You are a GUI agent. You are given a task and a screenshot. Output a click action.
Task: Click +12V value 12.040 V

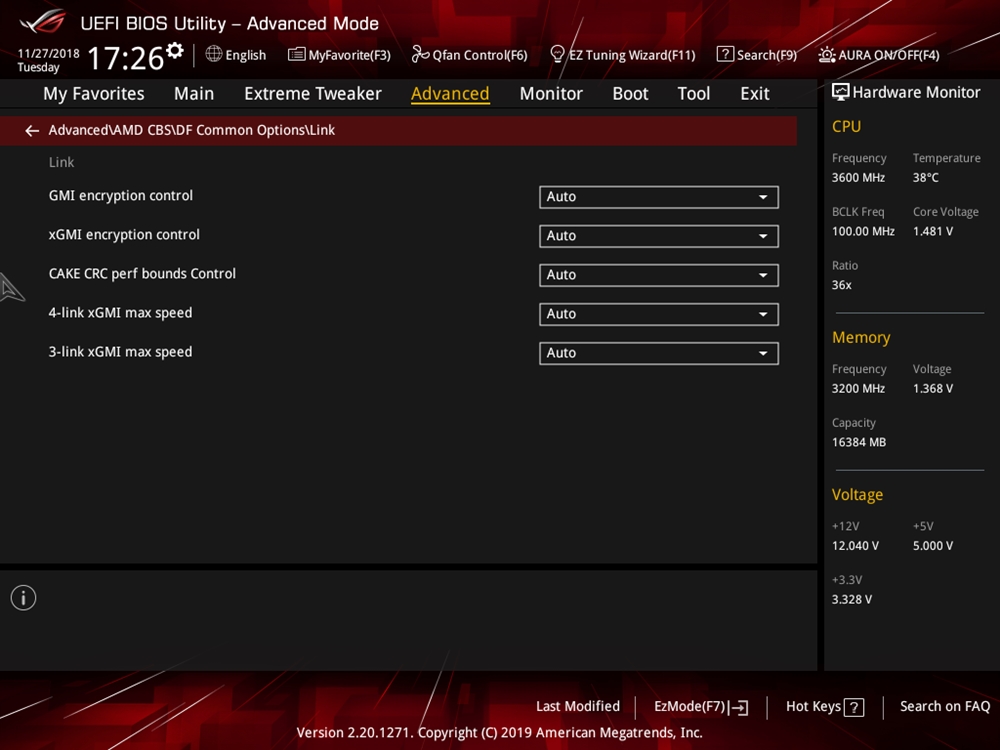(855, 546)
